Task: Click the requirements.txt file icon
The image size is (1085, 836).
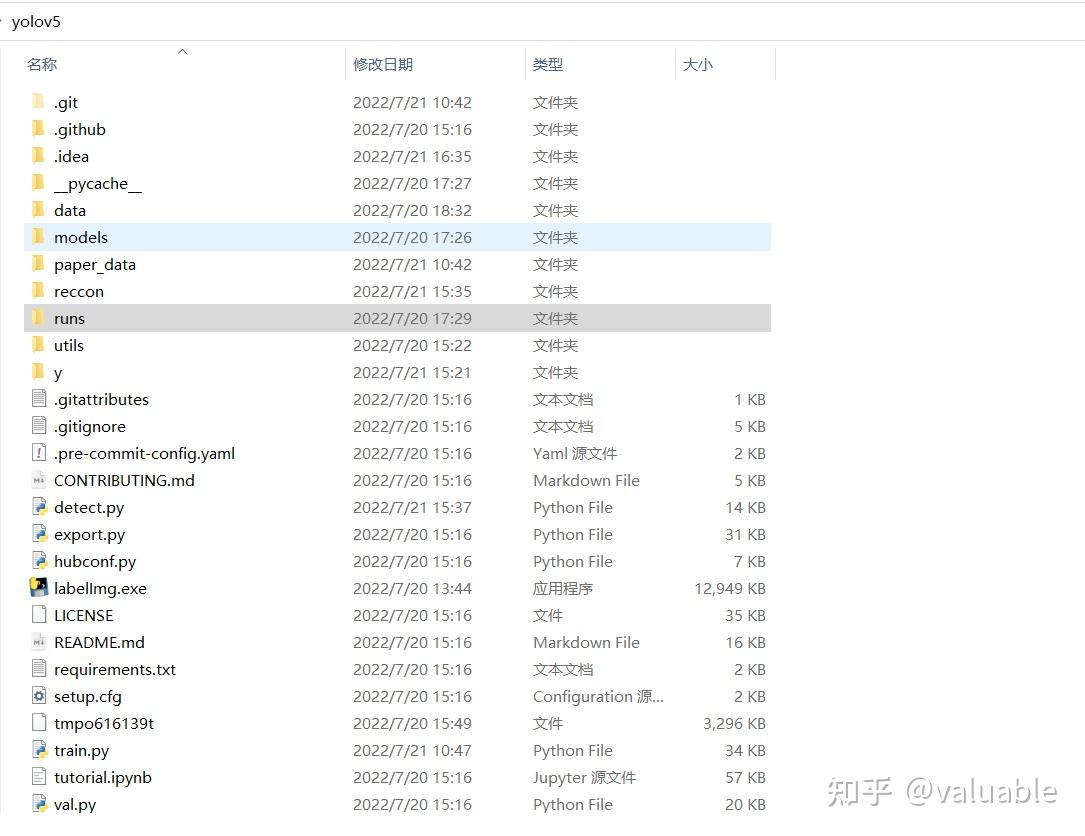Action: (39, 669)
